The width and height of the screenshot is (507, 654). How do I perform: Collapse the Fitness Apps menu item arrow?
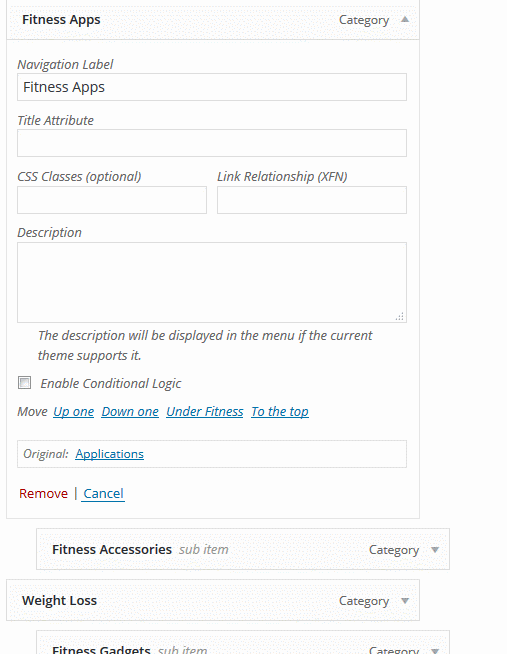(405, 20)
